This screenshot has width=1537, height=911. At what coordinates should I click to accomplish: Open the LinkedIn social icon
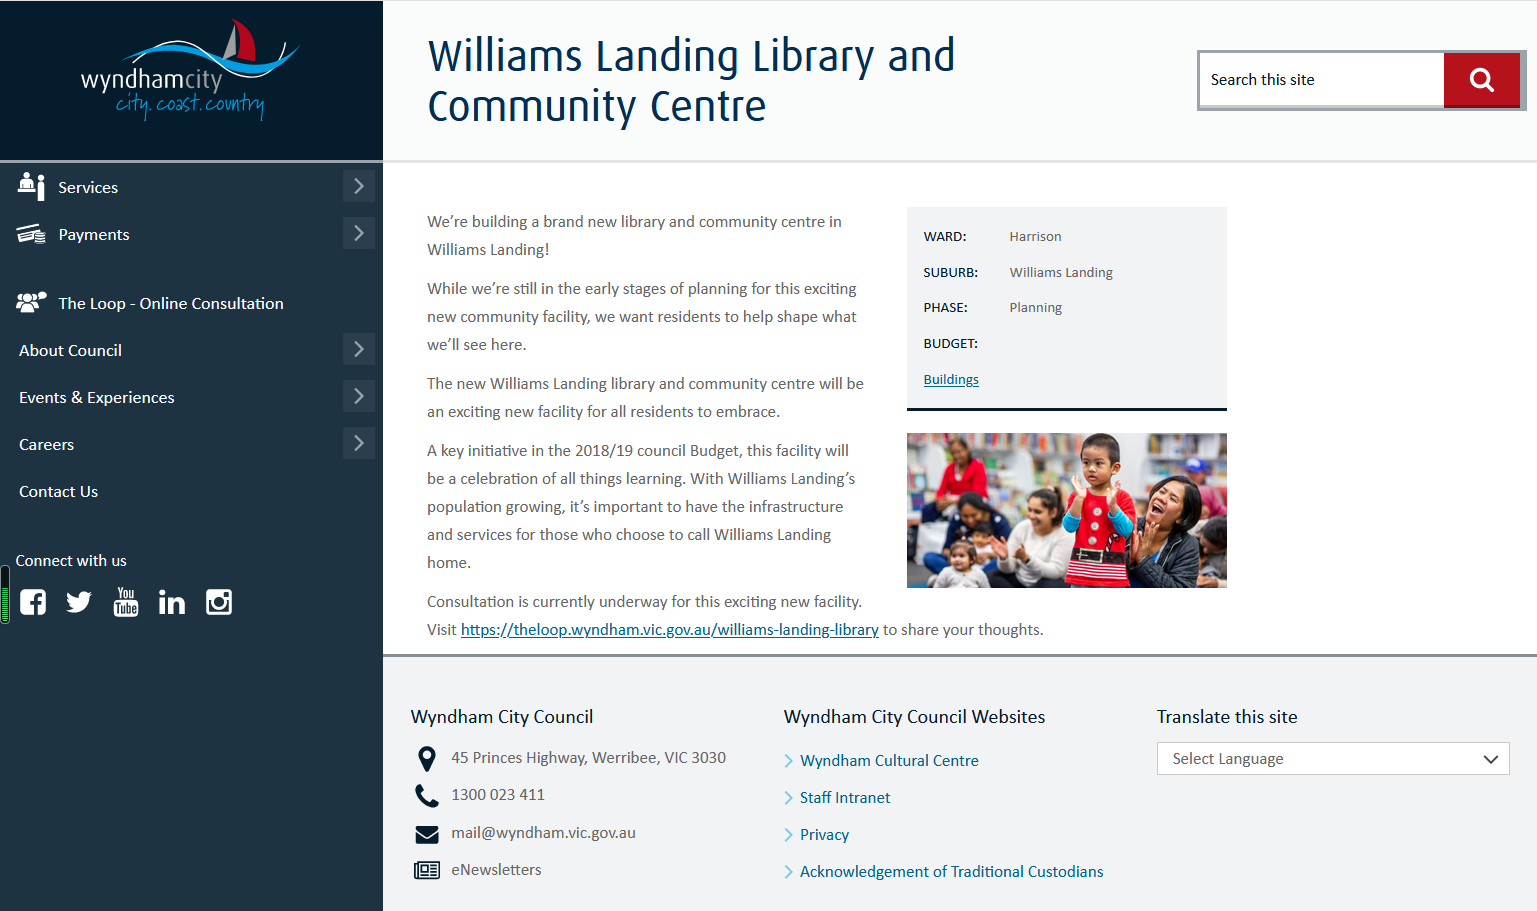point(172,602)
